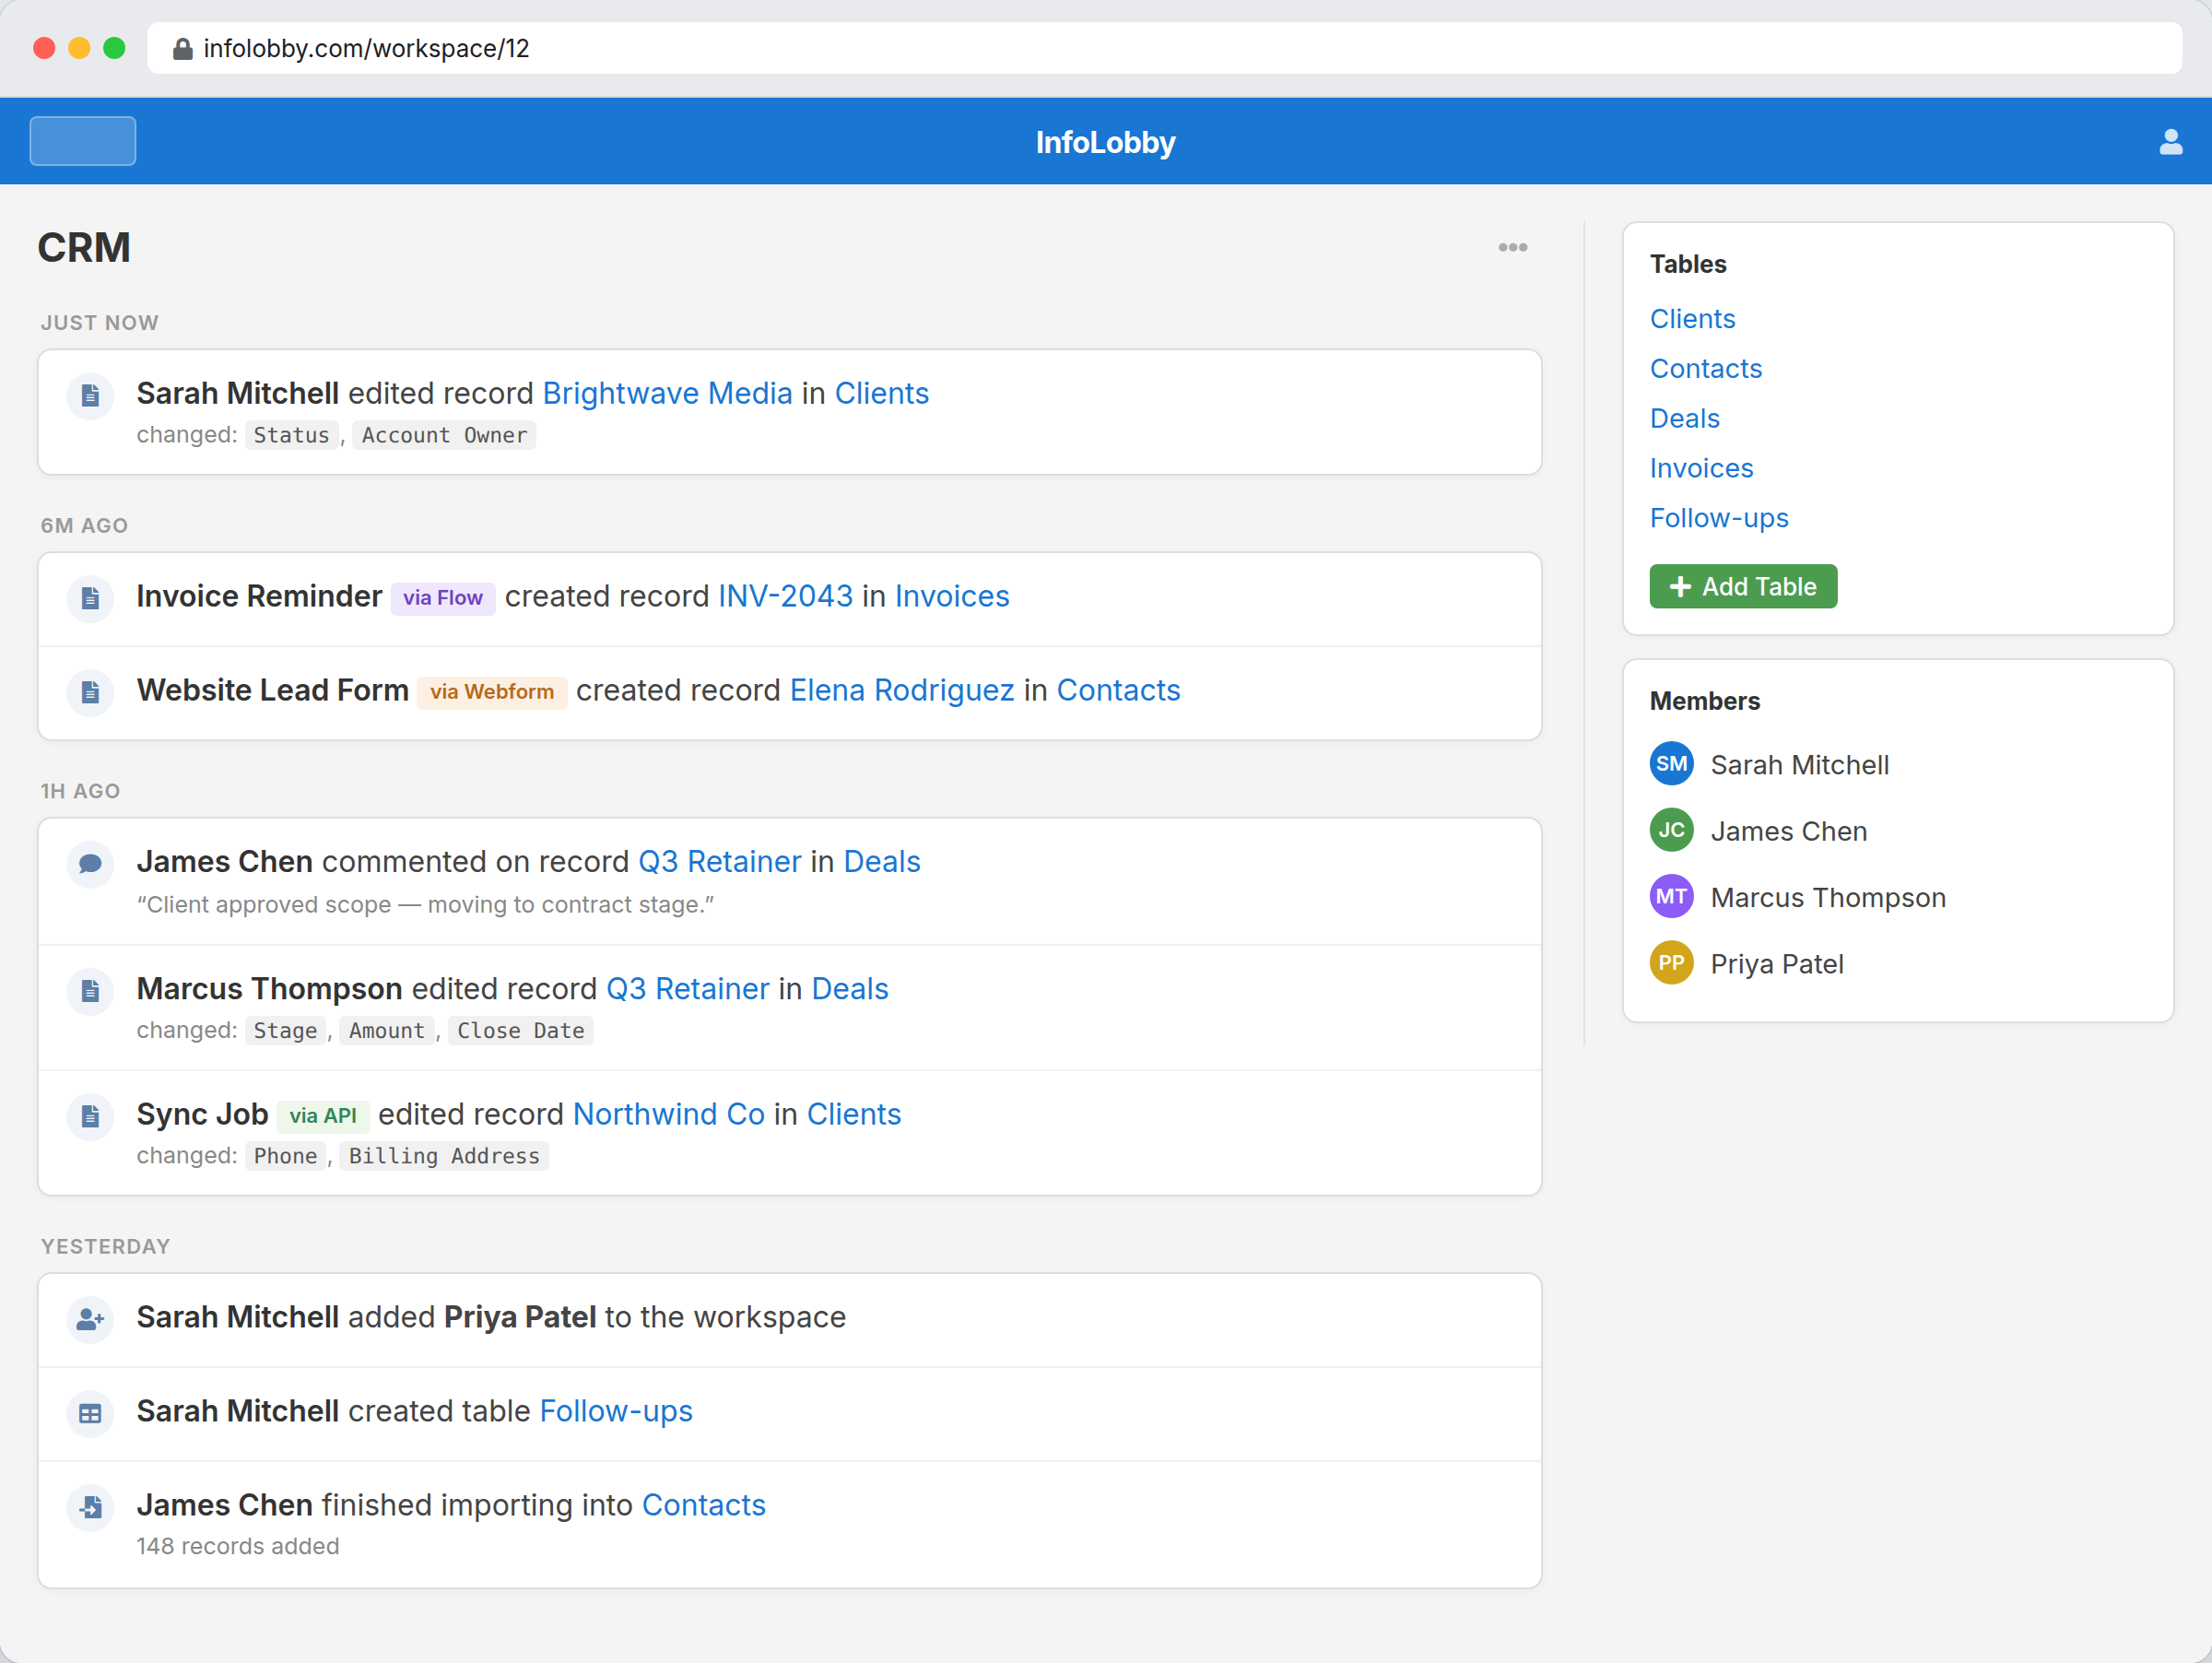Click the green maximize window button

[x=114, y=48]
